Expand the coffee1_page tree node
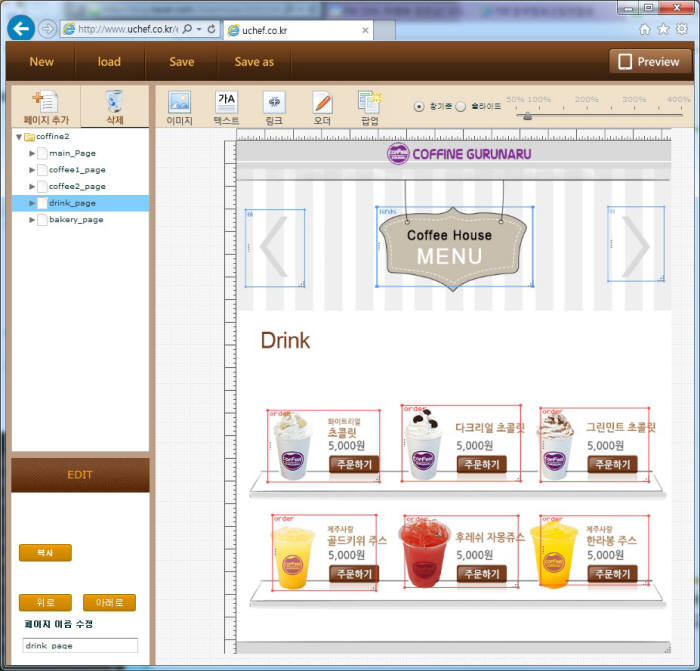 pos(32,170)
